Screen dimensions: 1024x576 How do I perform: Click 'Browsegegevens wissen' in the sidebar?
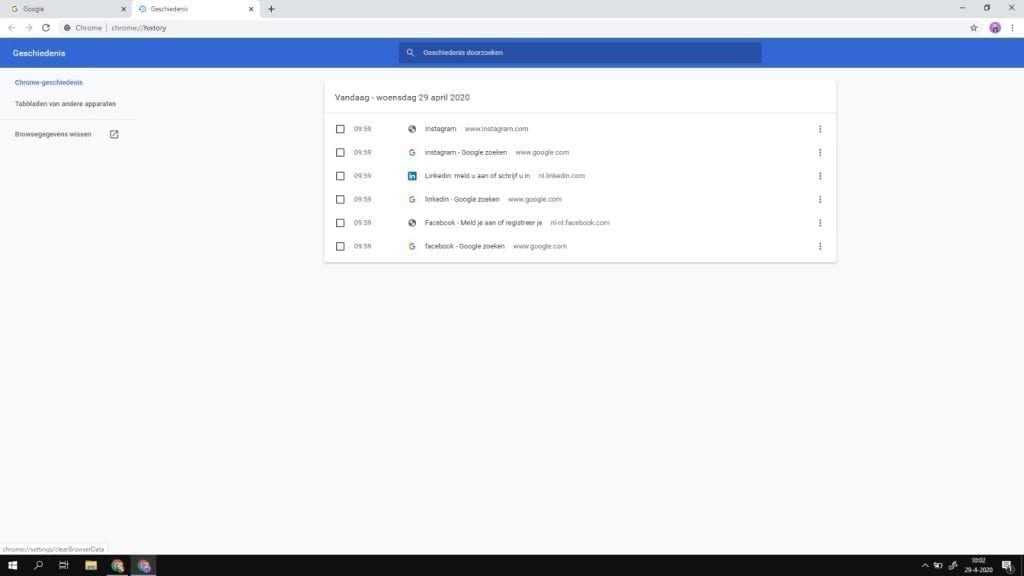(53, 135)
